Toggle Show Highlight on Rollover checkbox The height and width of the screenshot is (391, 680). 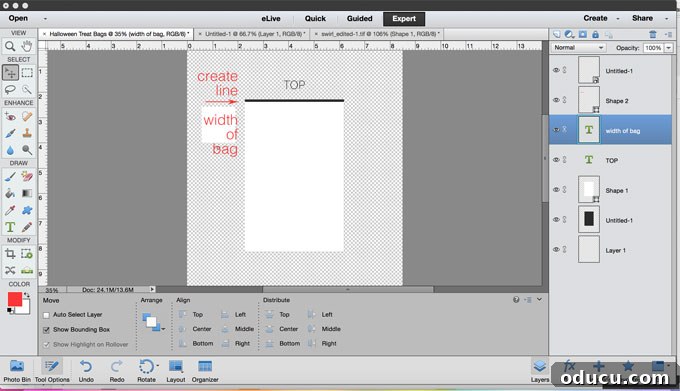[46, 345]
